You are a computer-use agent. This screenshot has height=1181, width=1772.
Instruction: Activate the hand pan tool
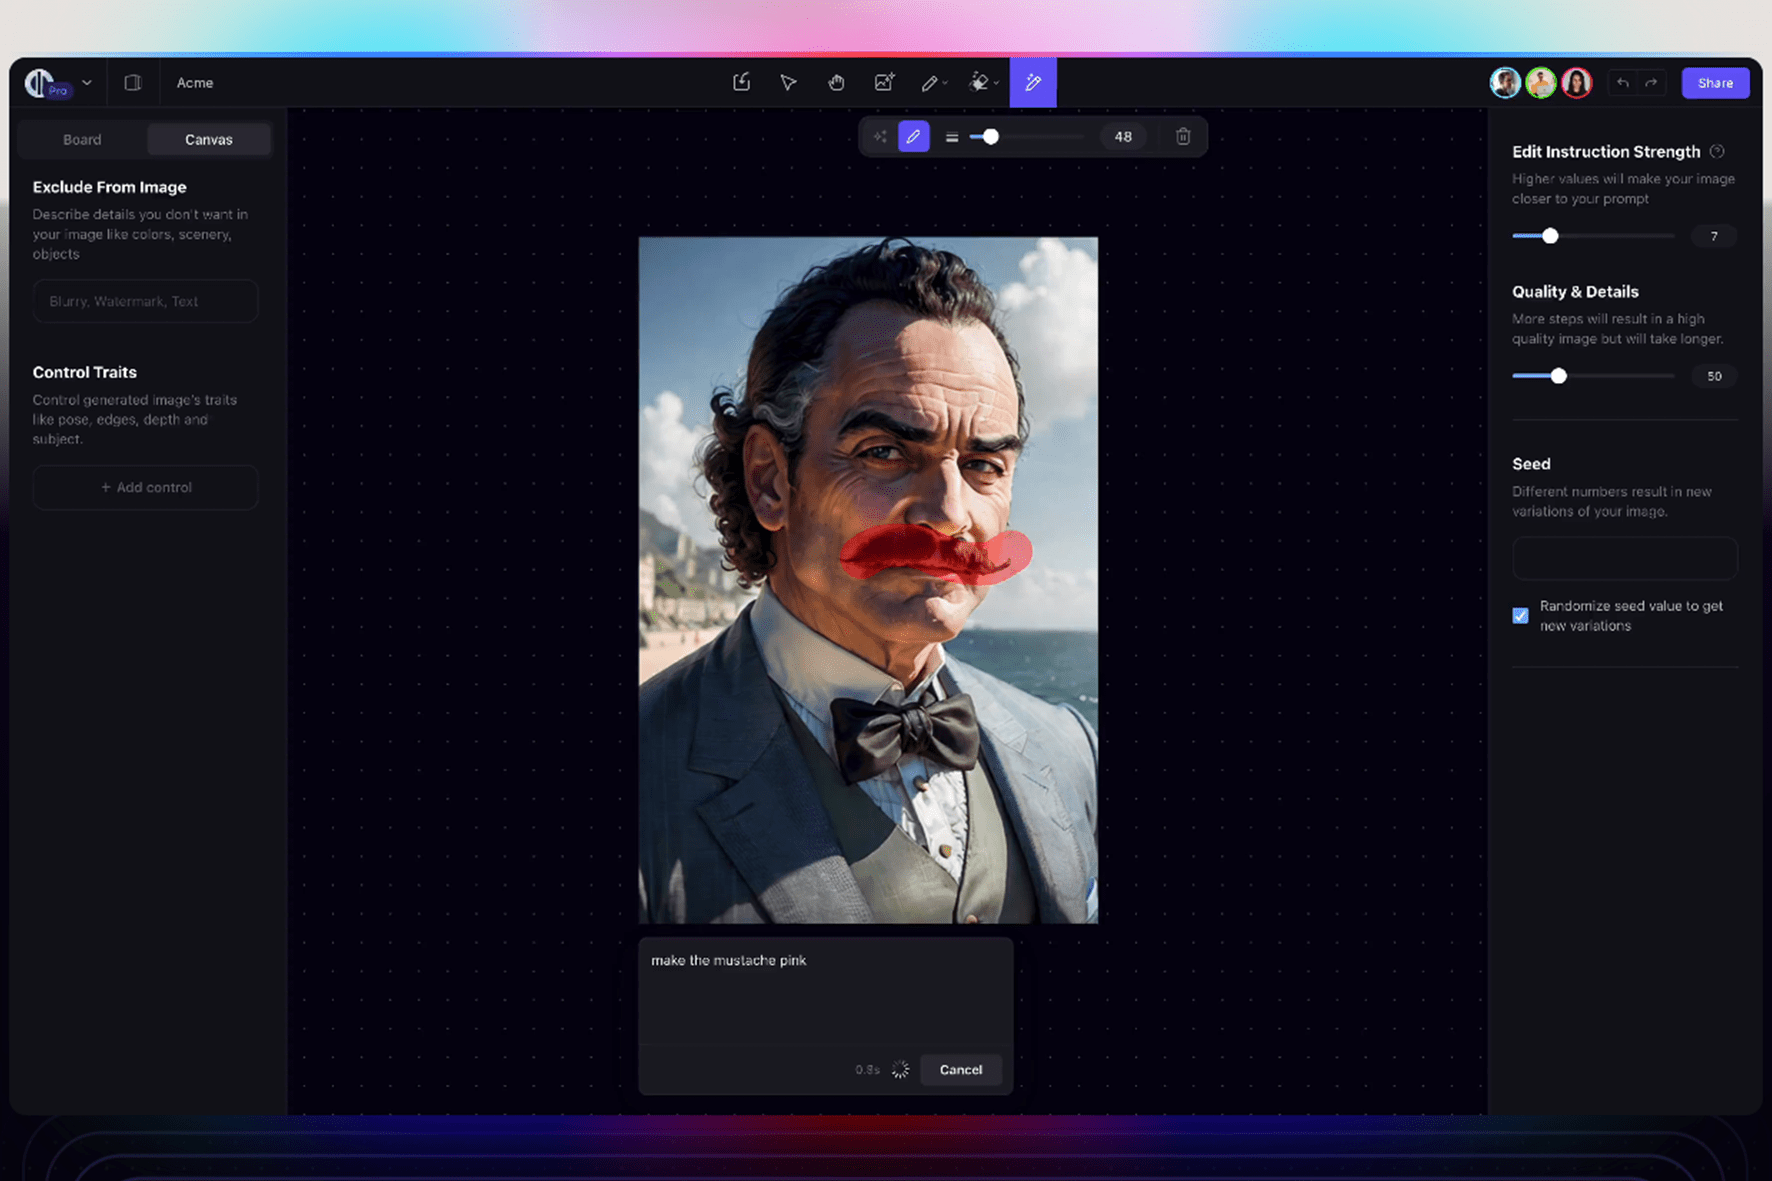pyautogui.click(x=837, y=83)
